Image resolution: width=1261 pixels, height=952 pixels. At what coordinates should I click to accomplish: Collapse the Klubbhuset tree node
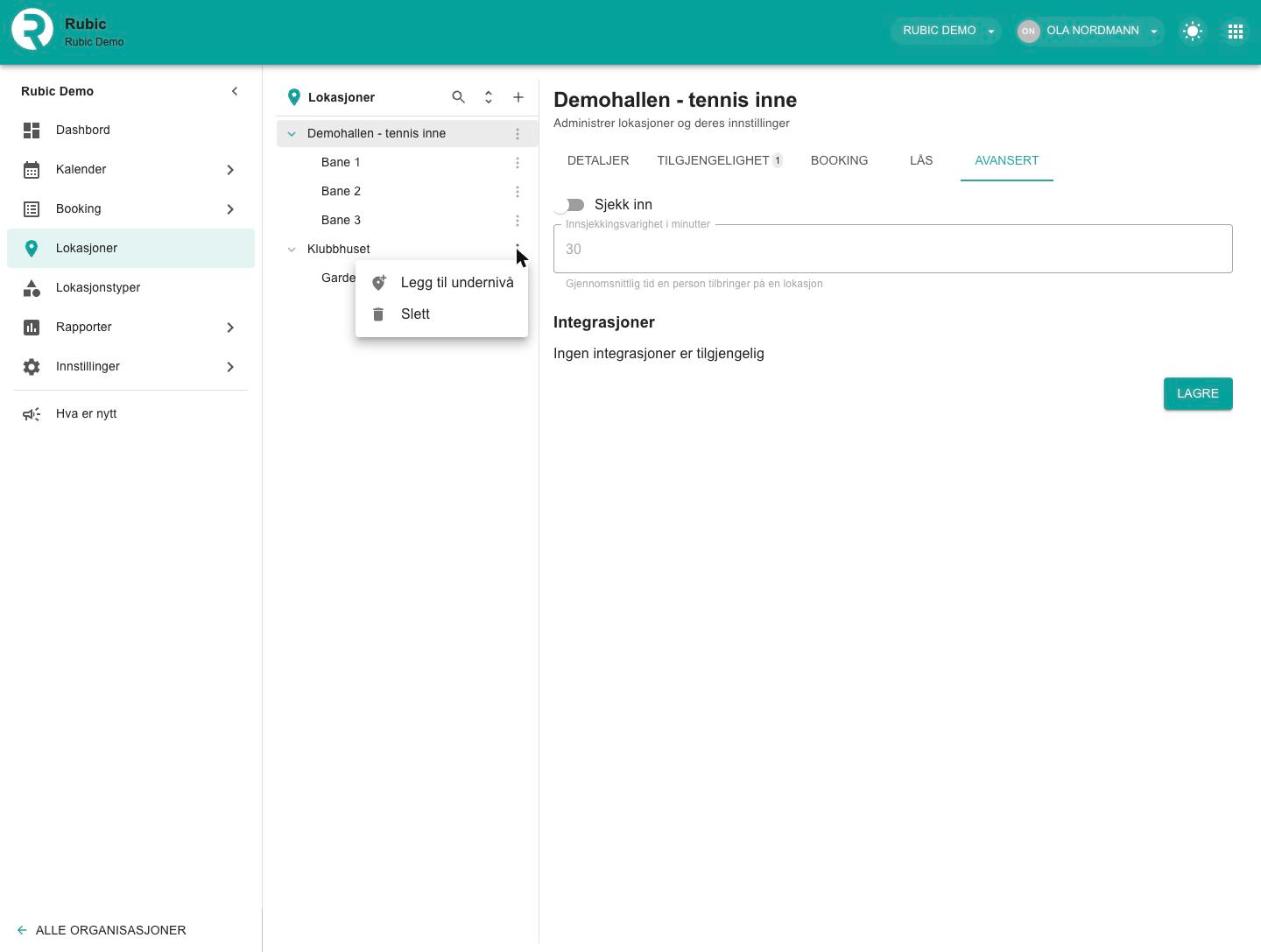pyautogui.click(x=292, y=249)
